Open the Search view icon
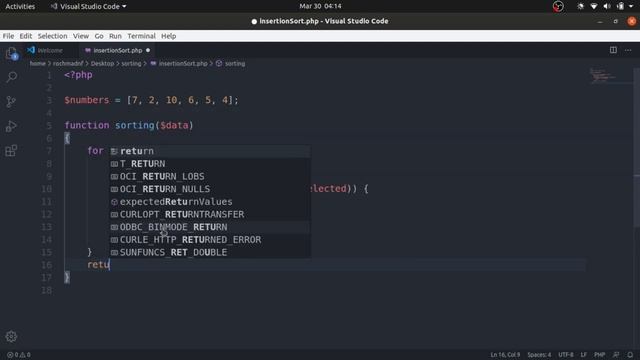Image resolution: width=640 pixels, height=360 pixels. click(x=11, y=77)
